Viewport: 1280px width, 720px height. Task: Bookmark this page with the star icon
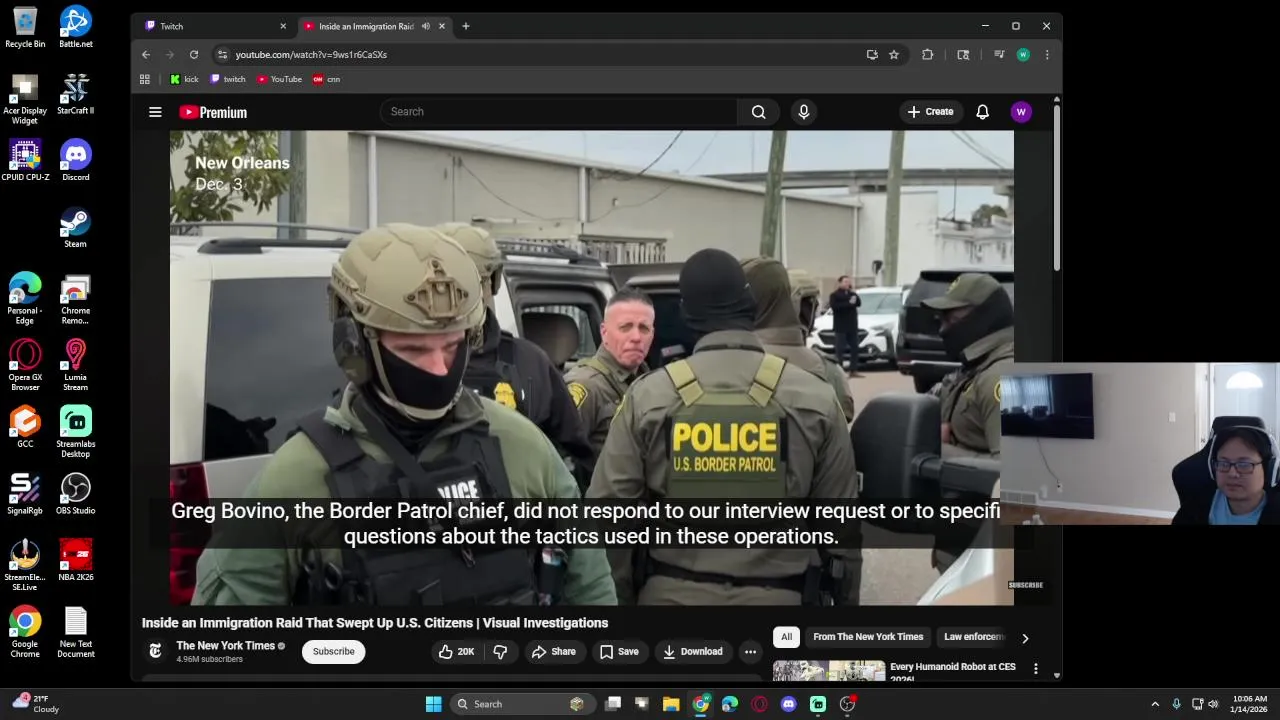click(x=894, y=55)
